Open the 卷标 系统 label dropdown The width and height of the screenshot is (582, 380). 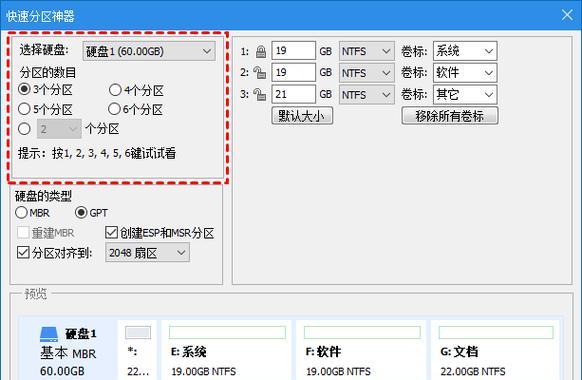[465, 51]
